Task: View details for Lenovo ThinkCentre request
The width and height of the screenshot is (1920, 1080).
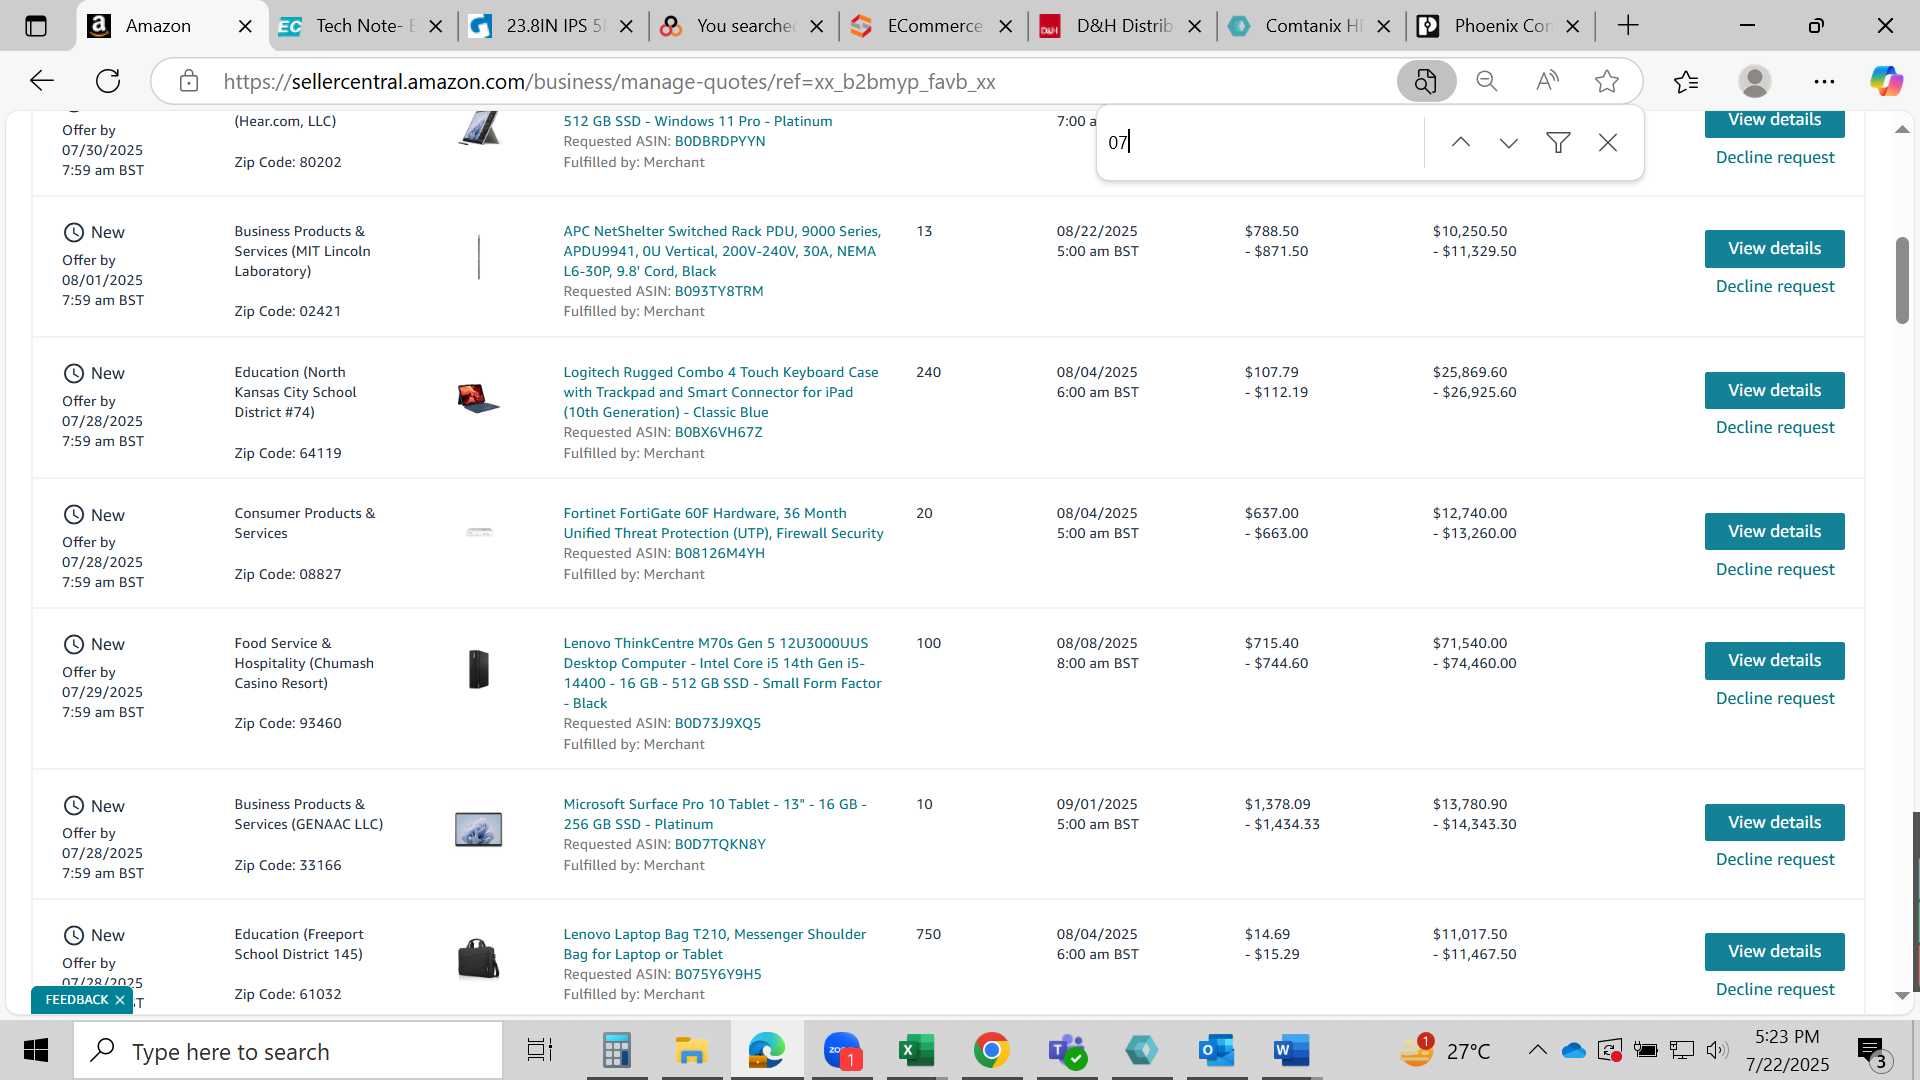Action: click(1774, 660)
